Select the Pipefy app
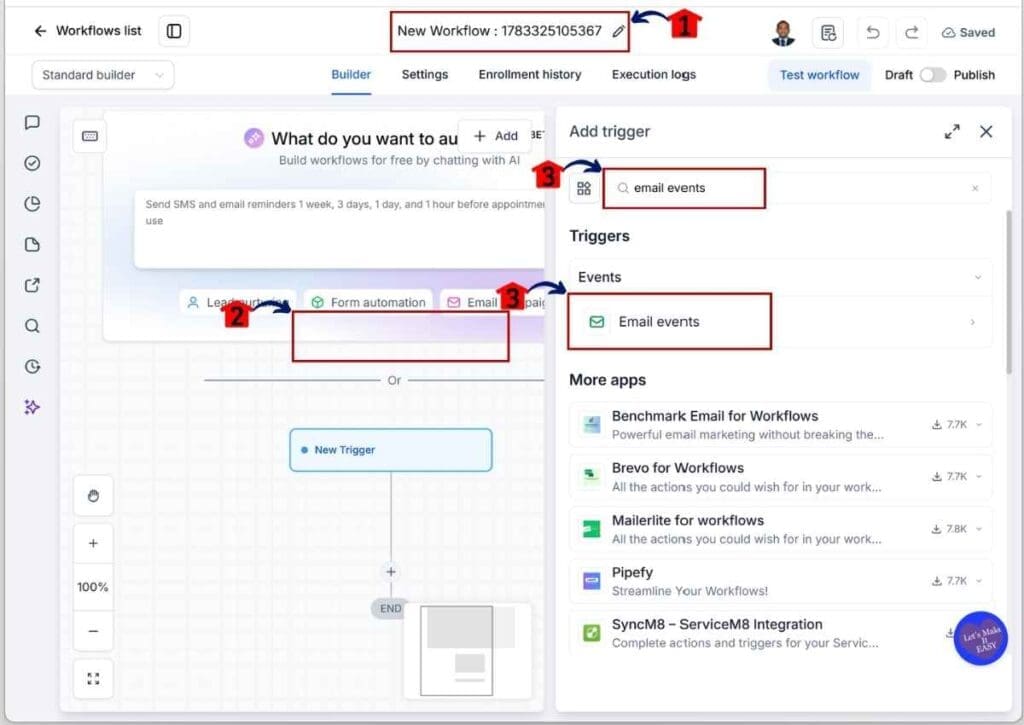1024x725 pixels. coord(780,581)
